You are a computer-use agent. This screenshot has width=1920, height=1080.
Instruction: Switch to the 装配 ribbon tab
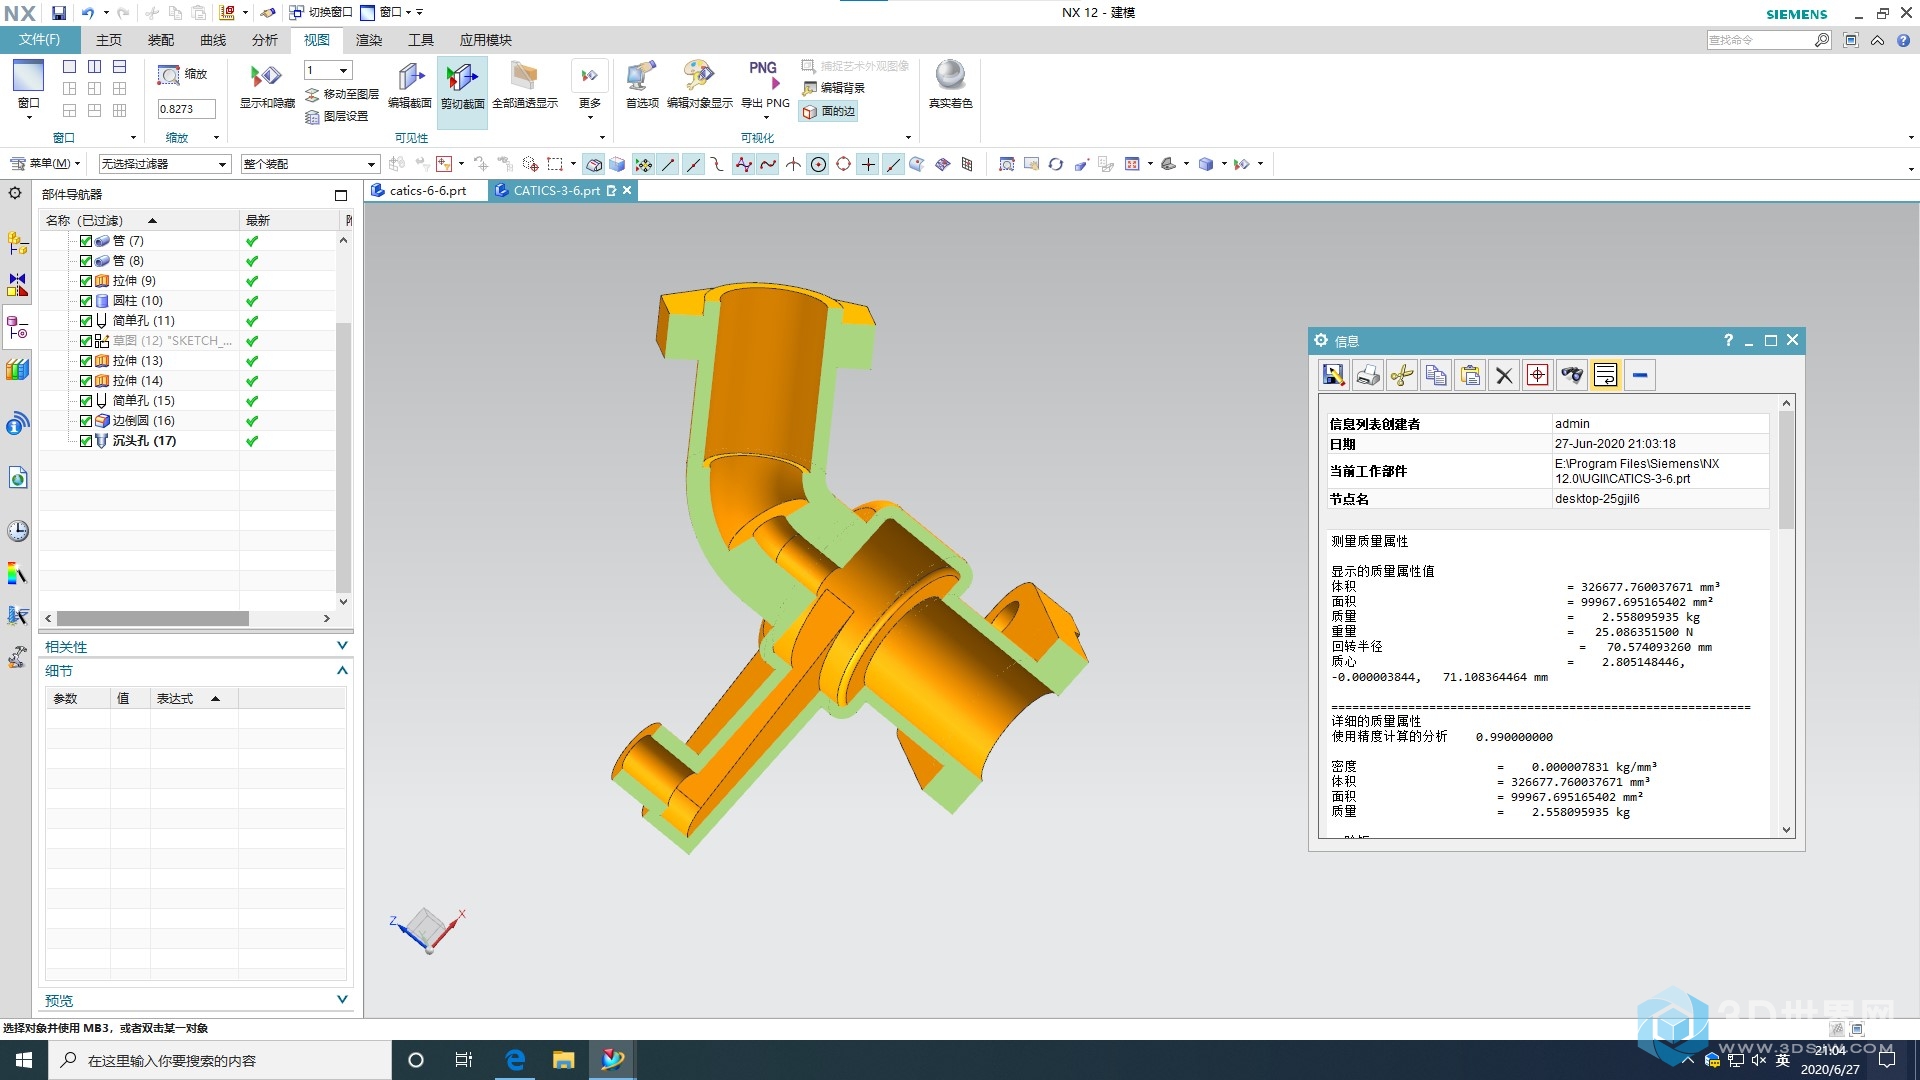161,40
